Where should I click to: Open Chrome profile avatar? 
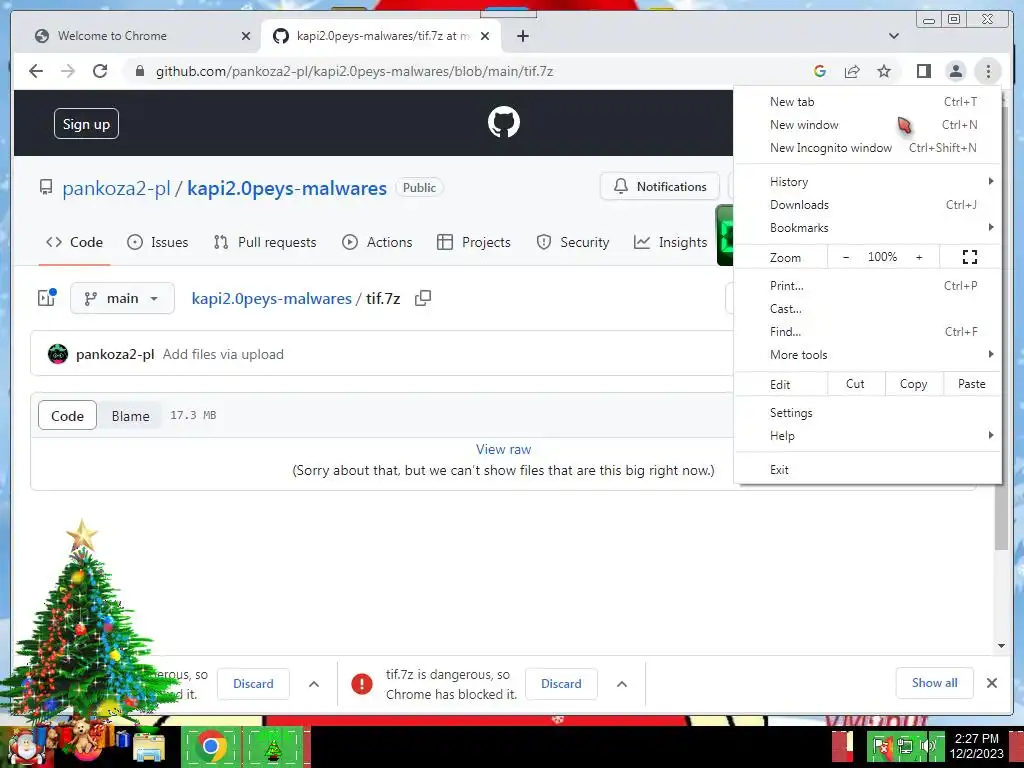(x=955, y=71)
